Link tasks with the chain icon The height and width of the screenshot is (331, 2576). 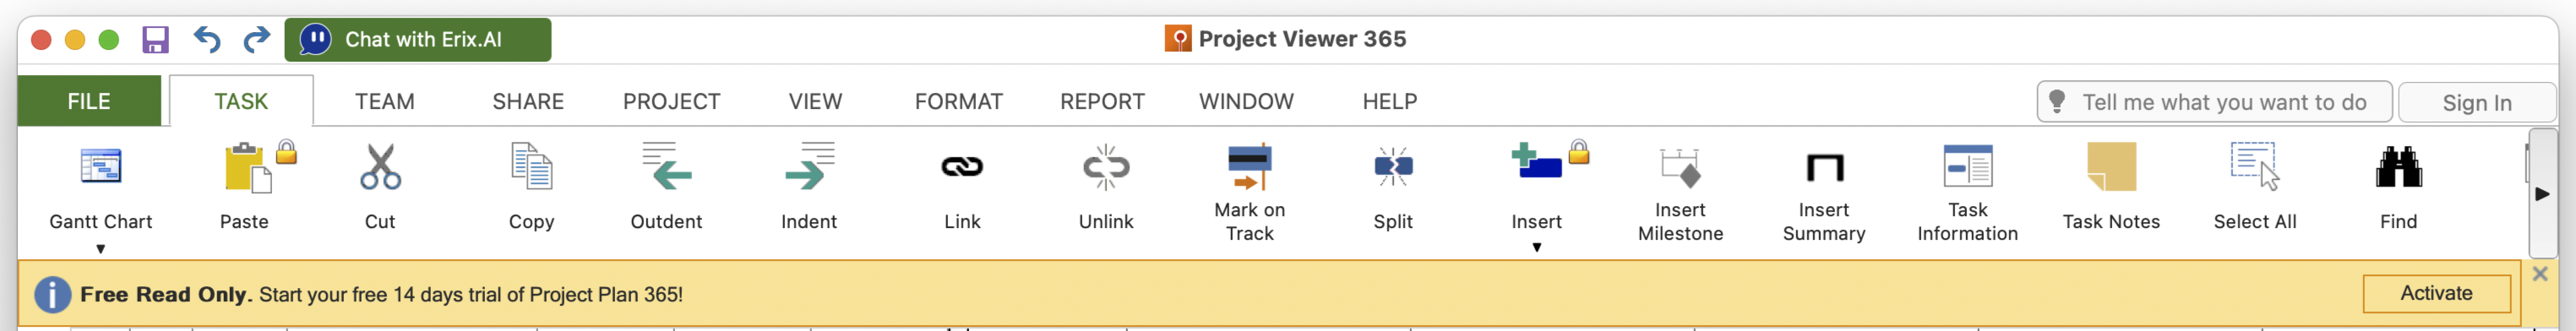(962, 167)
